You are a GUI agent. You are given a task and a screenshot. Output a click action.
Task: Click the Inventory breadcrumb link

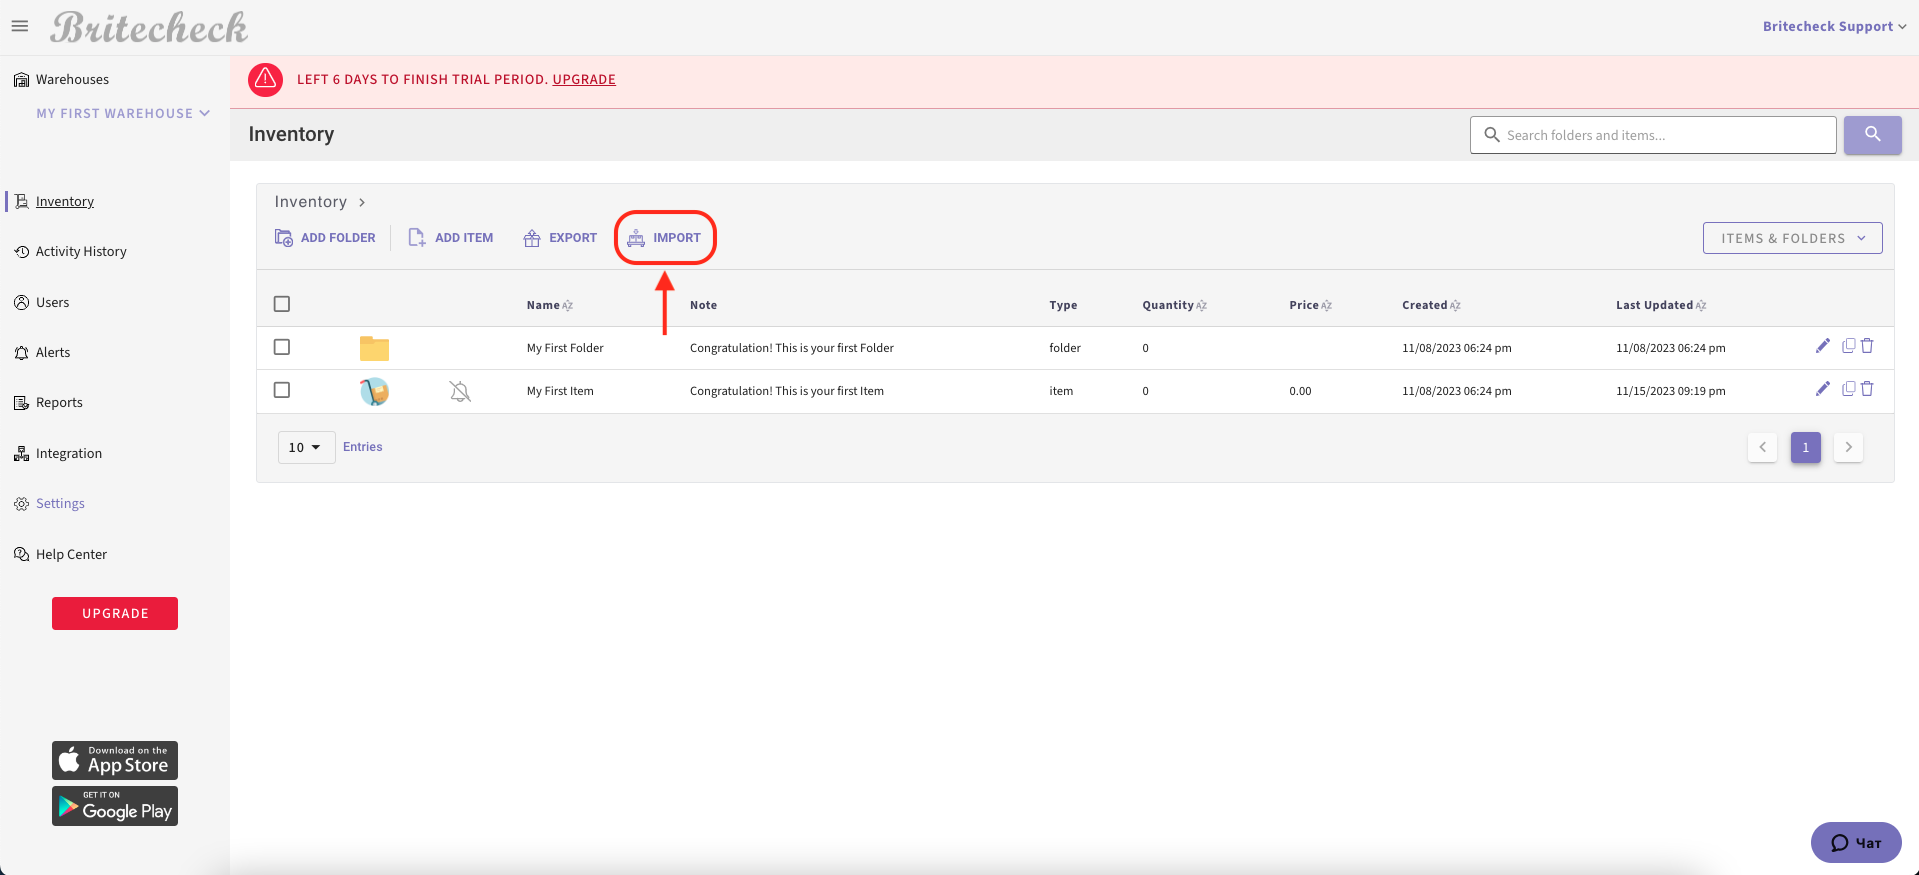(311, 202)
